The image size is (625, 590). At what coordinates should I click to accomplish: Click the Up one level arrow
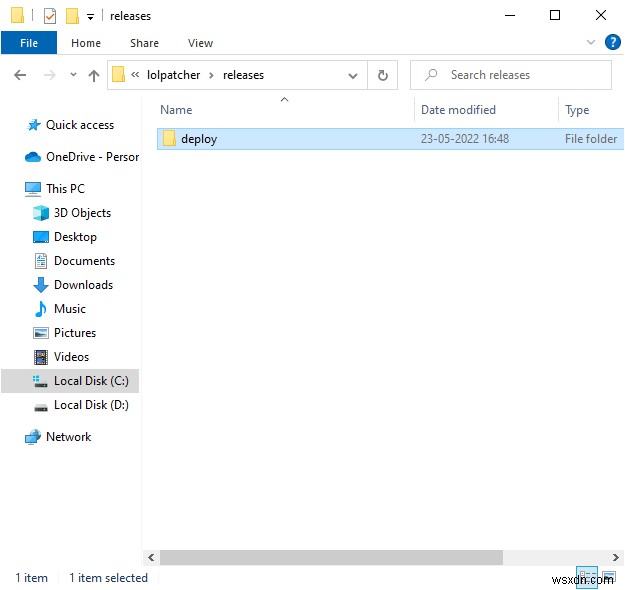click(x=94, y=75)
